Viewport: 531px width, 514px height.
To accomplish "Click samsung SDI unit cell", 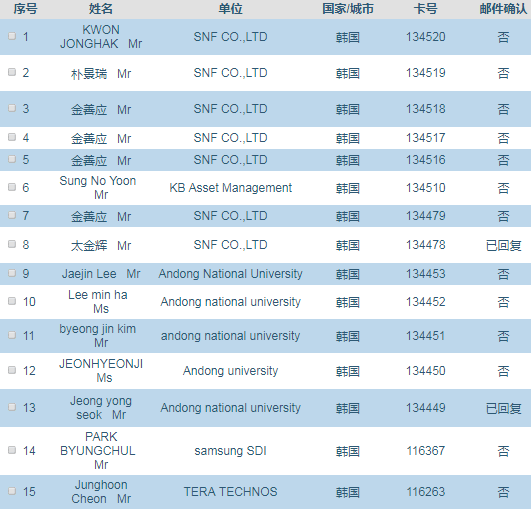I will click(x=230, y=451).
